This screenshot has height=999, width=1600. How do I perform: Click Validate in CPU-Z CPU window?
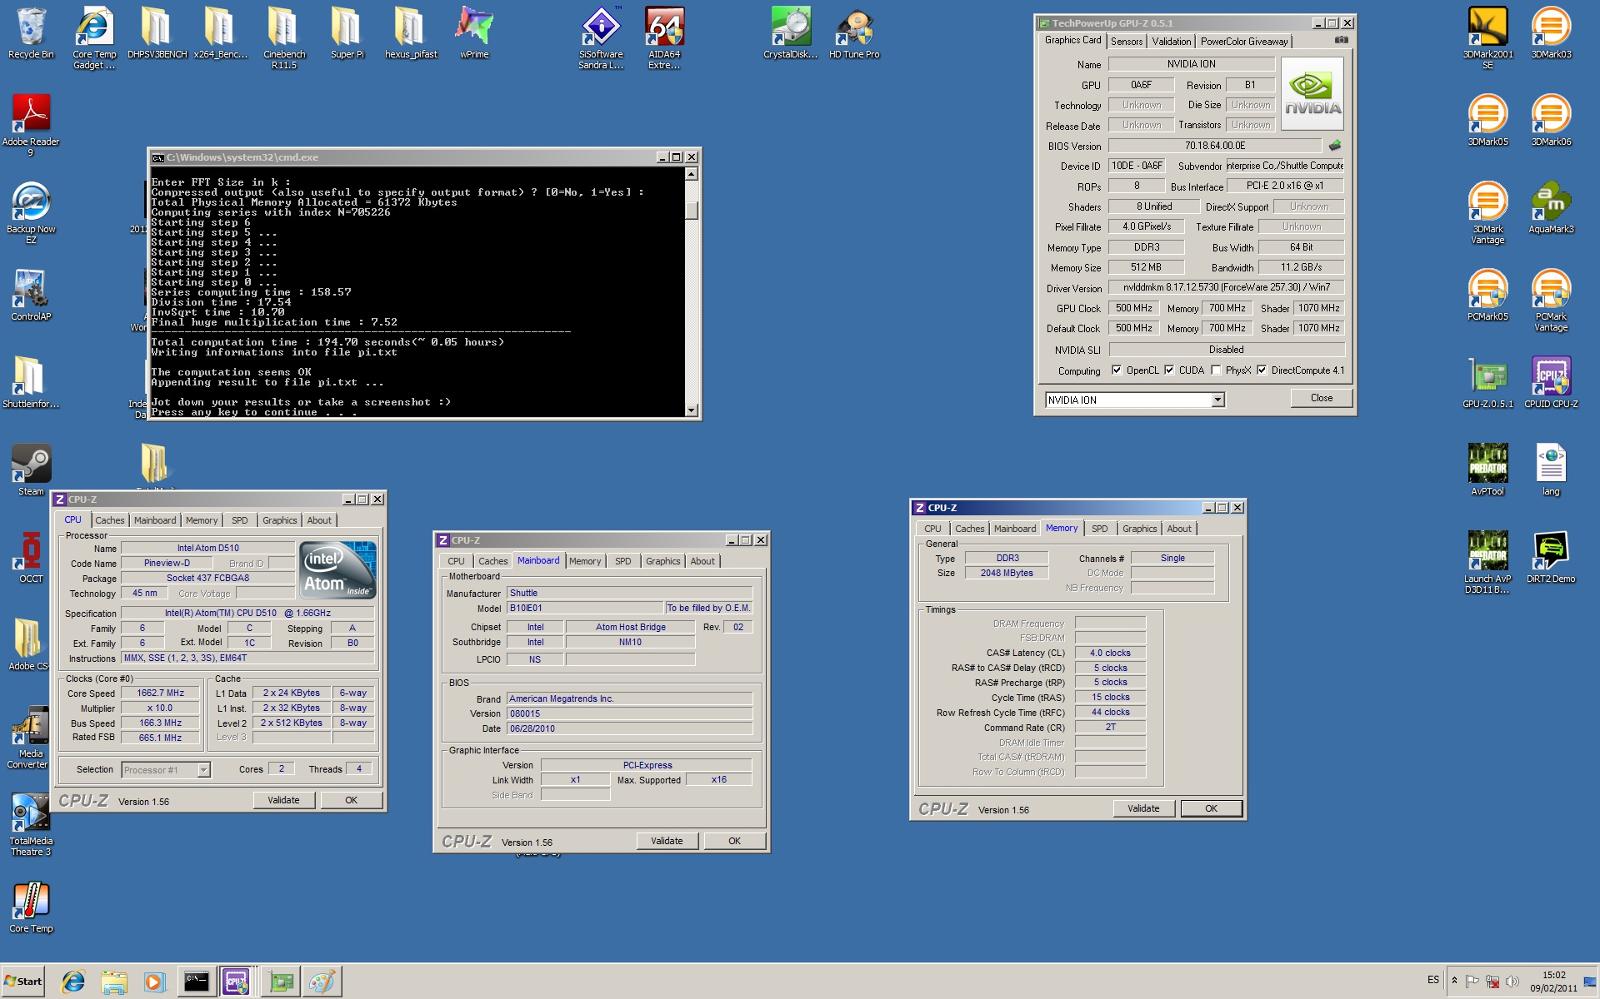pyautogui.click(x=283, y=800)
